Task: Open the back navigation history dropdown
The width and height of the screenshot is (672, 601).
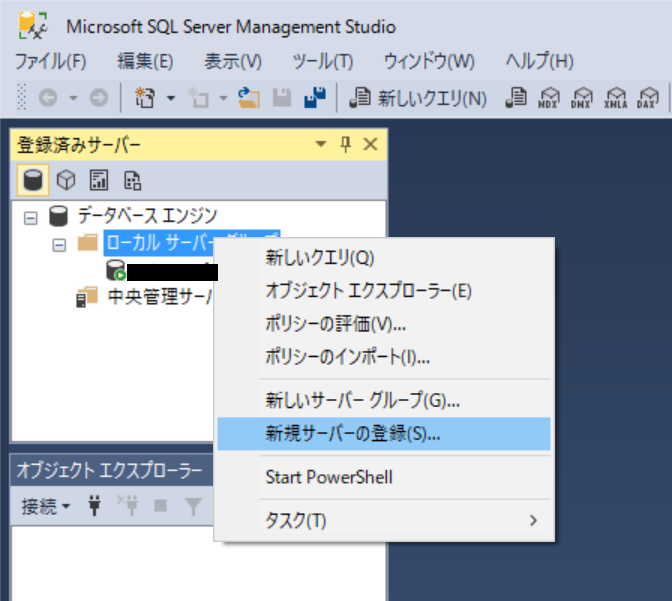Action: tap(73, 98)
